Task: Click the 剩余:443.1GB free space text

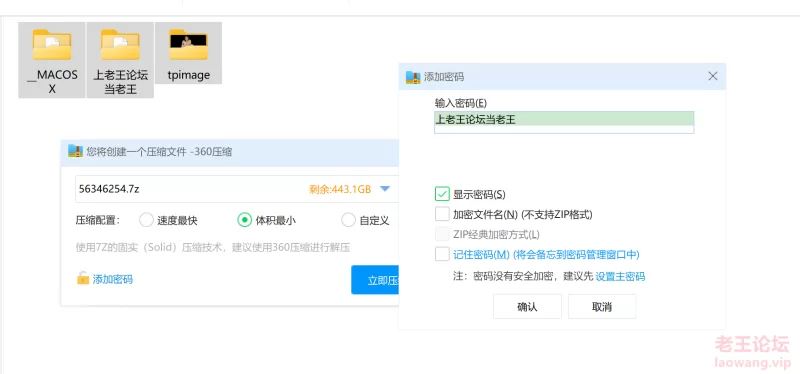Action: (340, 189)
